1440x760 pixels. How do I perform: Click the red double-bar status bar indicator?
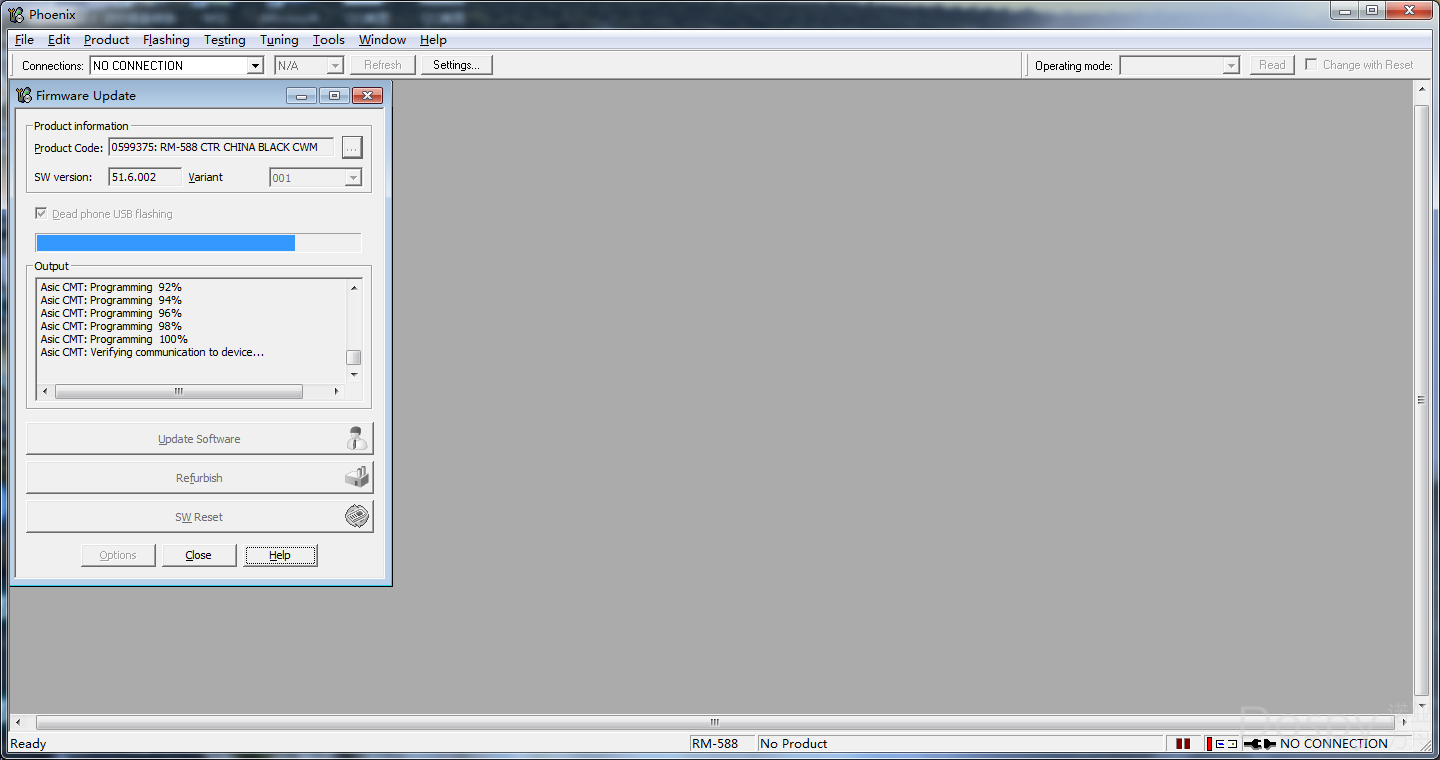coord(1183,743)
